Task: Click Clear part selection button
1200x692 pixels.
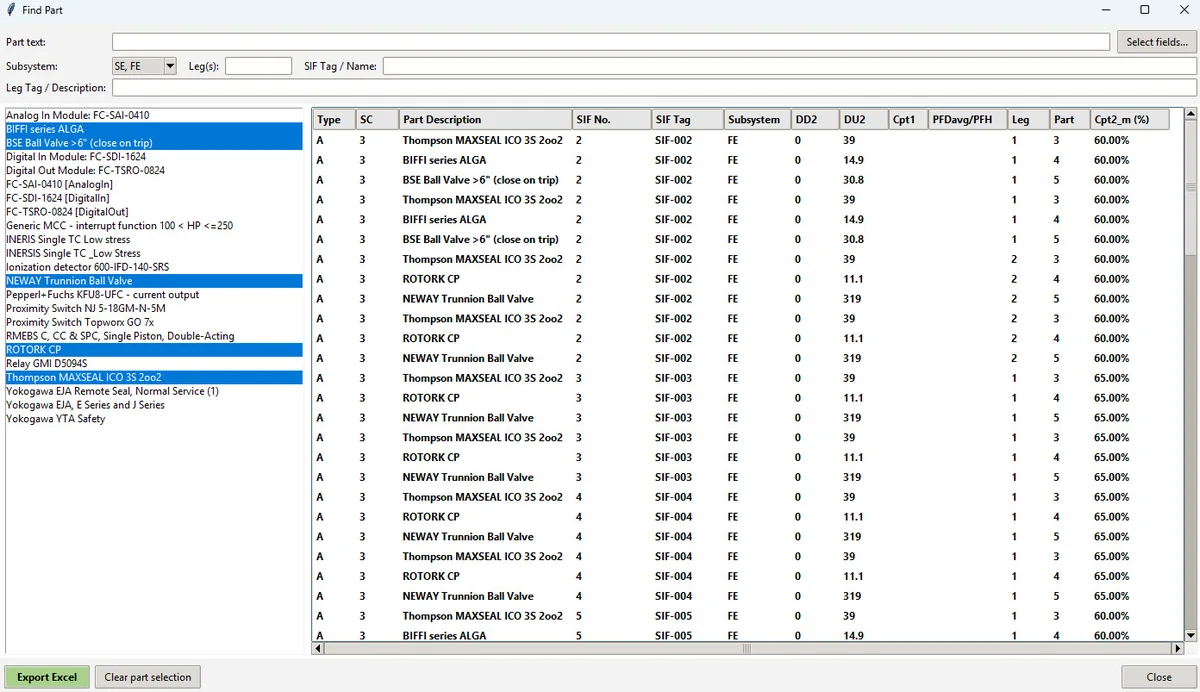Action: click(148, 677)
